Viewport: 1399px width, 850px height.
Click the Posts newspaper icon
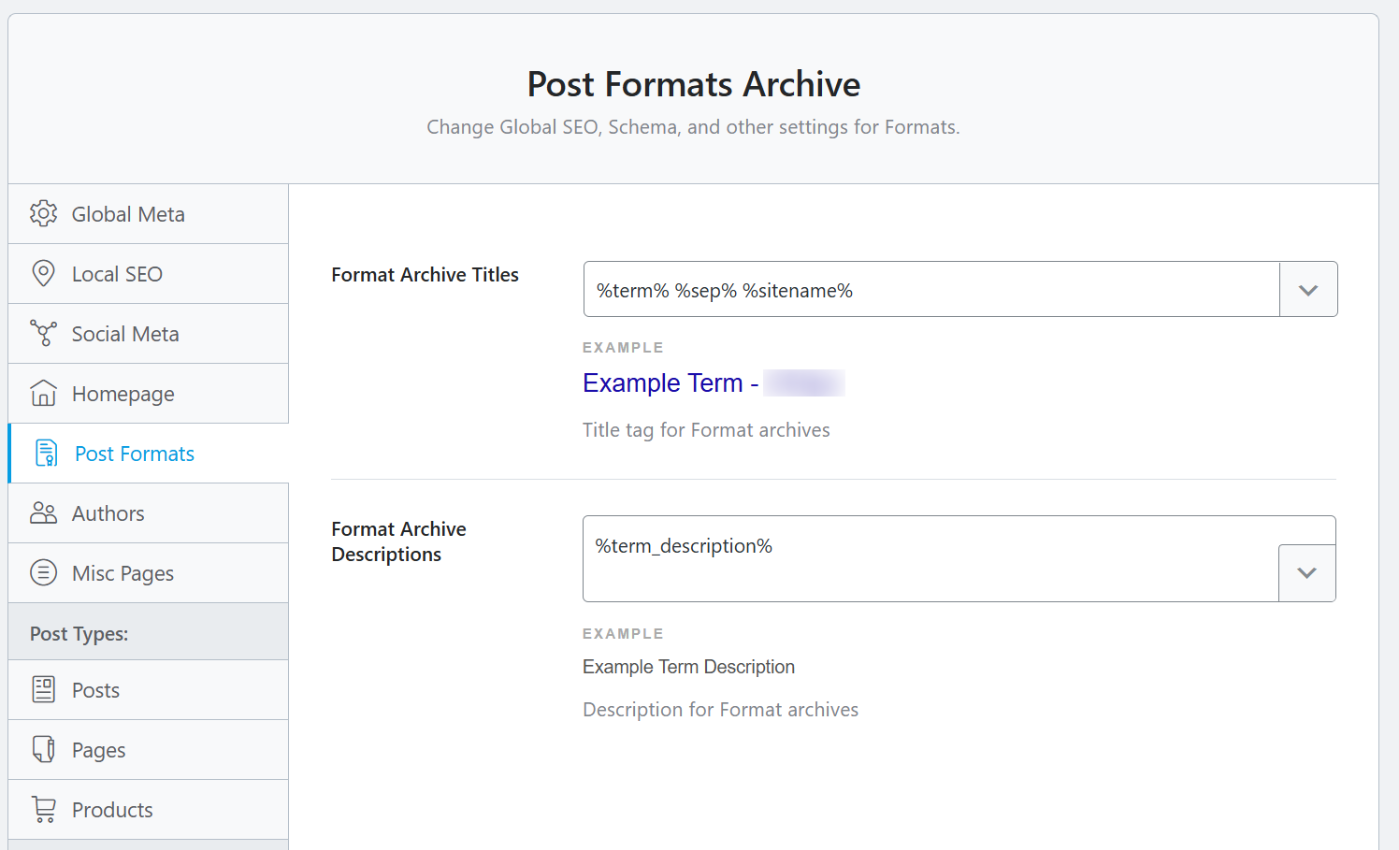pyautogui.click(x=43, y=690)
